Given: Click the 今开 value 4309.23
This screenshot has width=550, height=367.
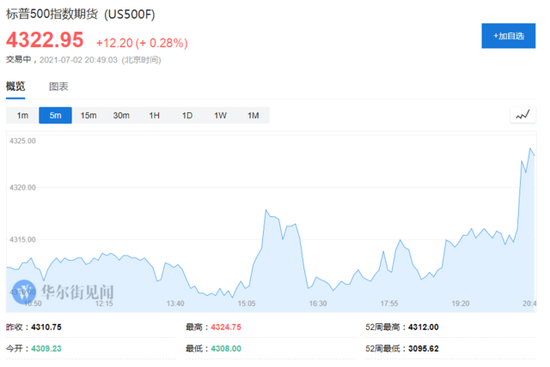Looking at the screenshot, I should 46,348.
